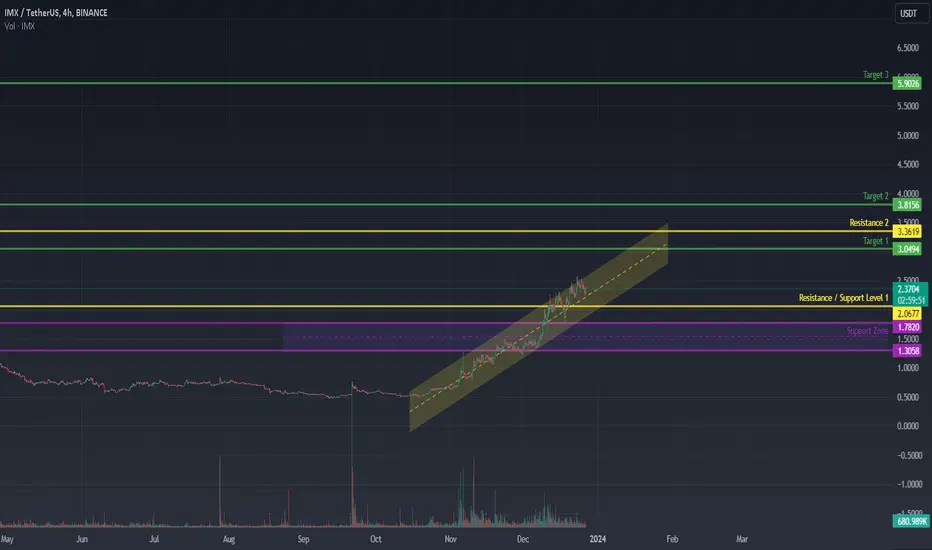Click the Feb date on time axis
932x550 pixels.
[x=672, y=539]
